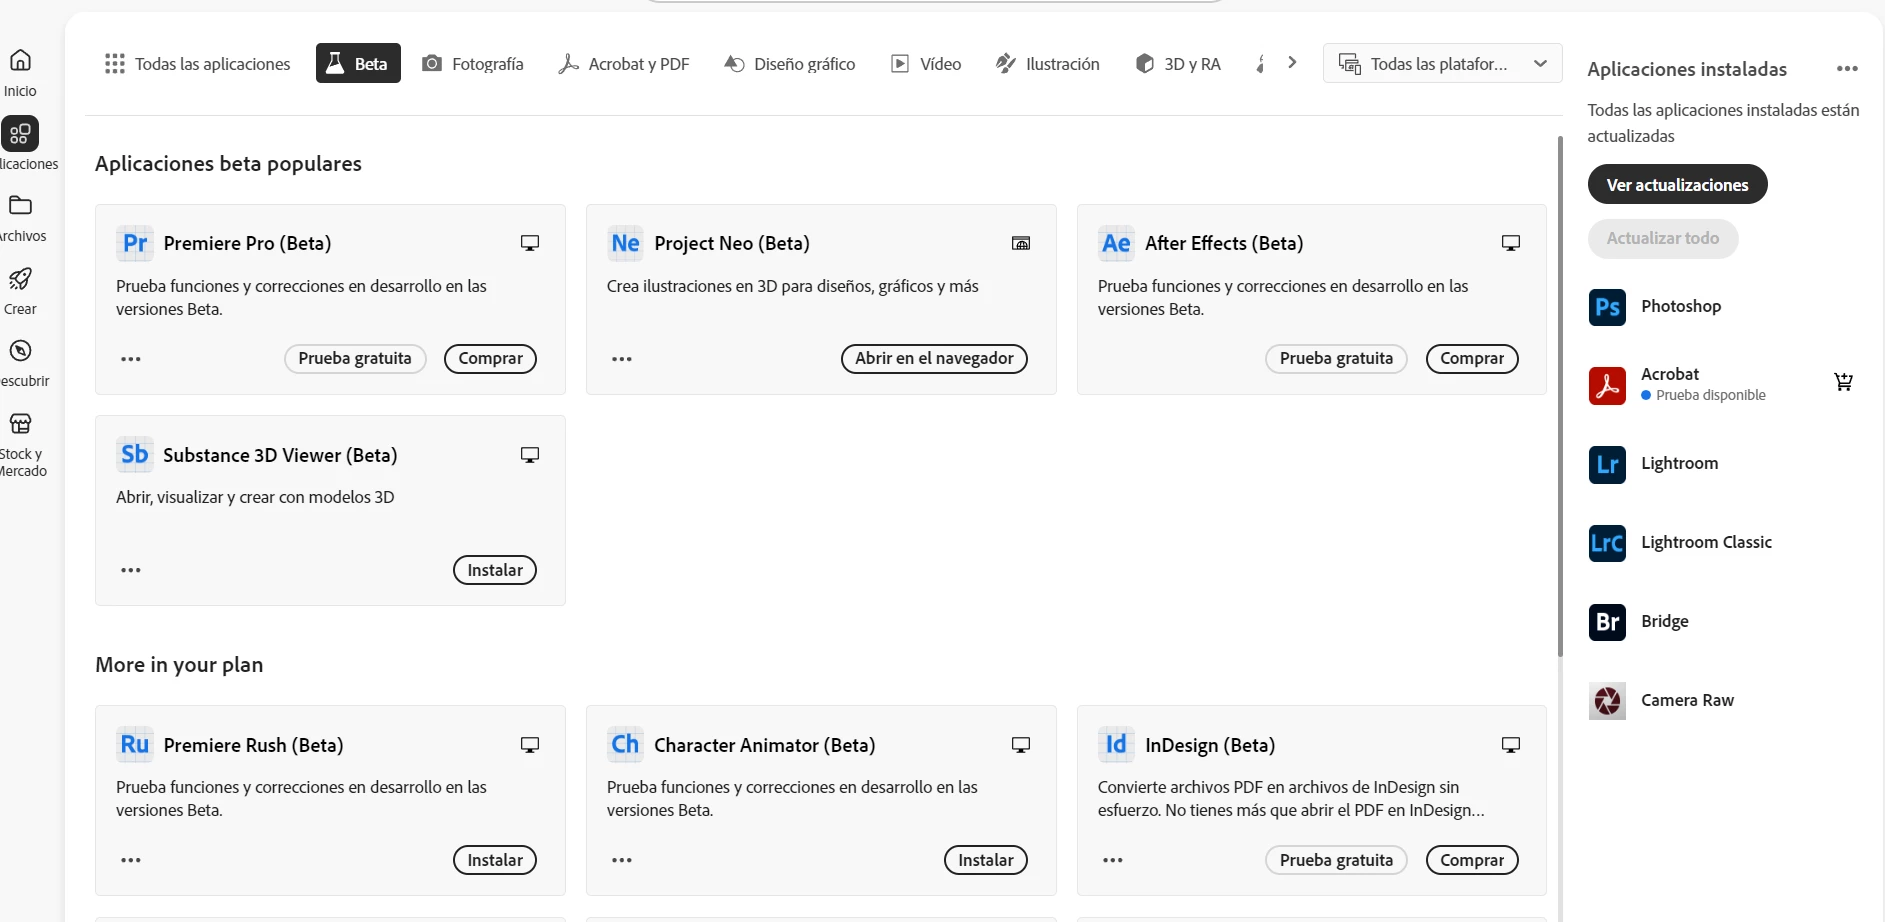The image size is (1885, 922).
Task: Click the Premiere Rush (Beta) icon
Action: (135, 745)
